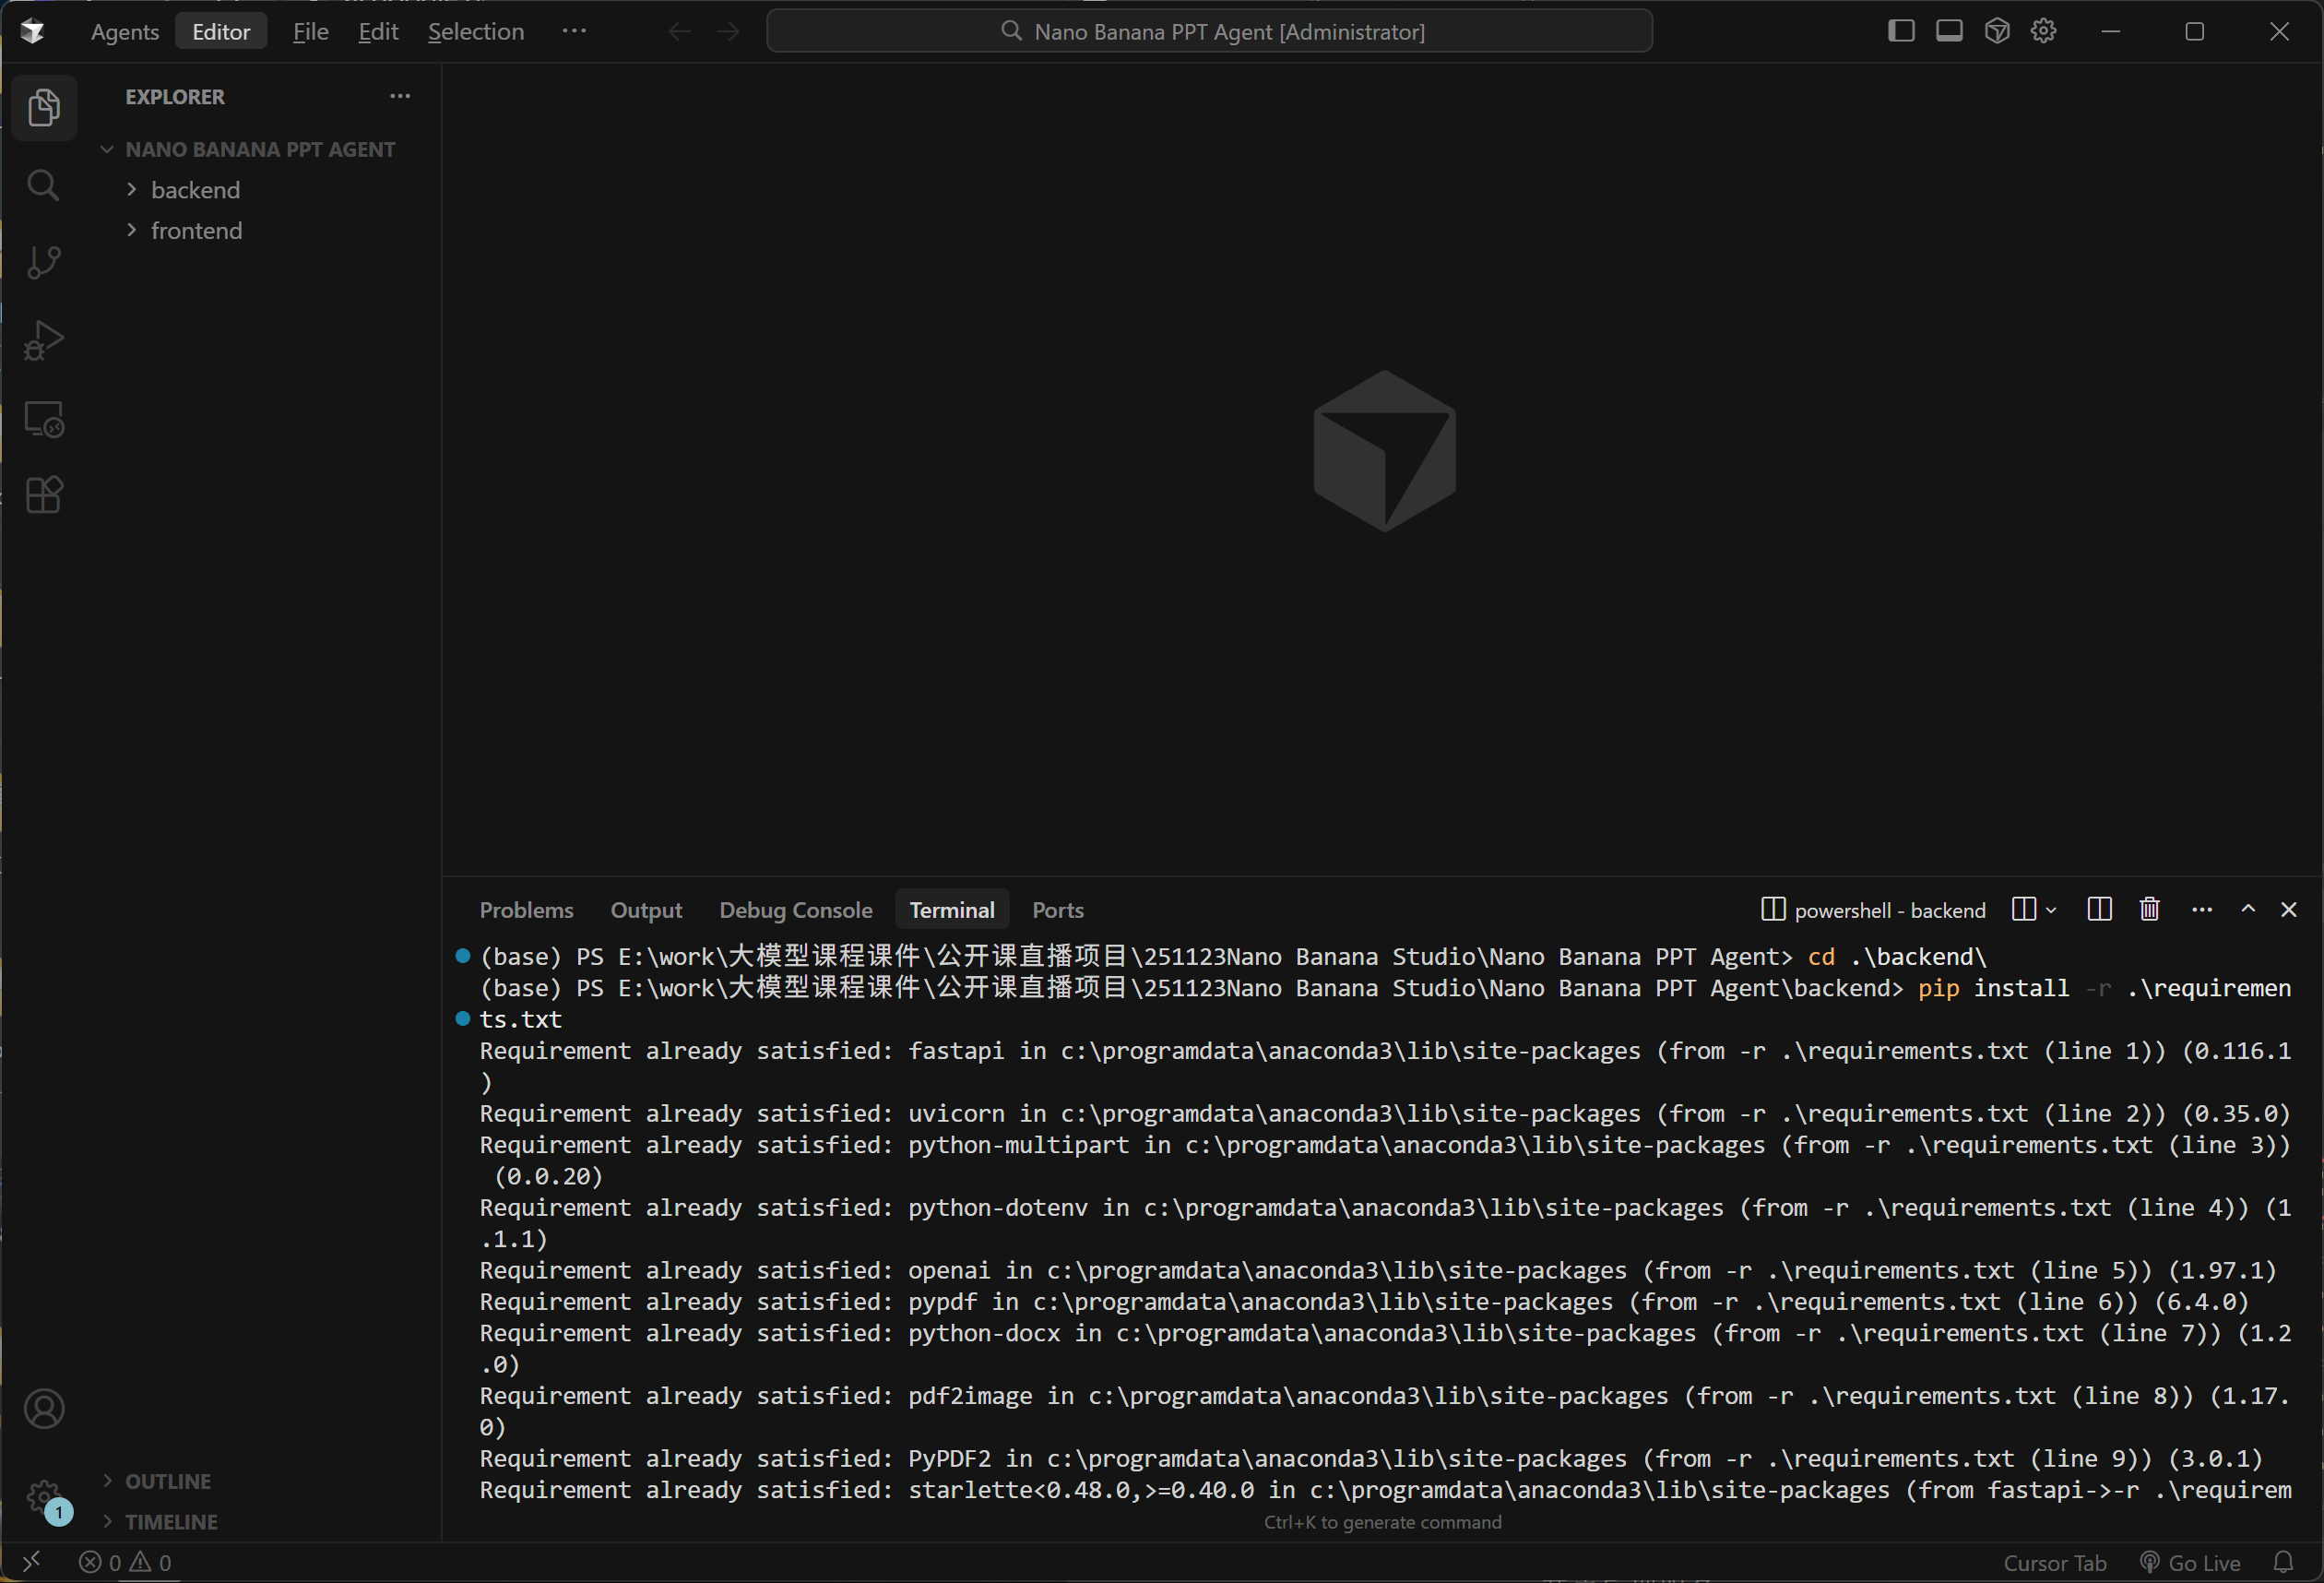
Task: Open Explorer views and more actions
Action: tap(400, 97)
